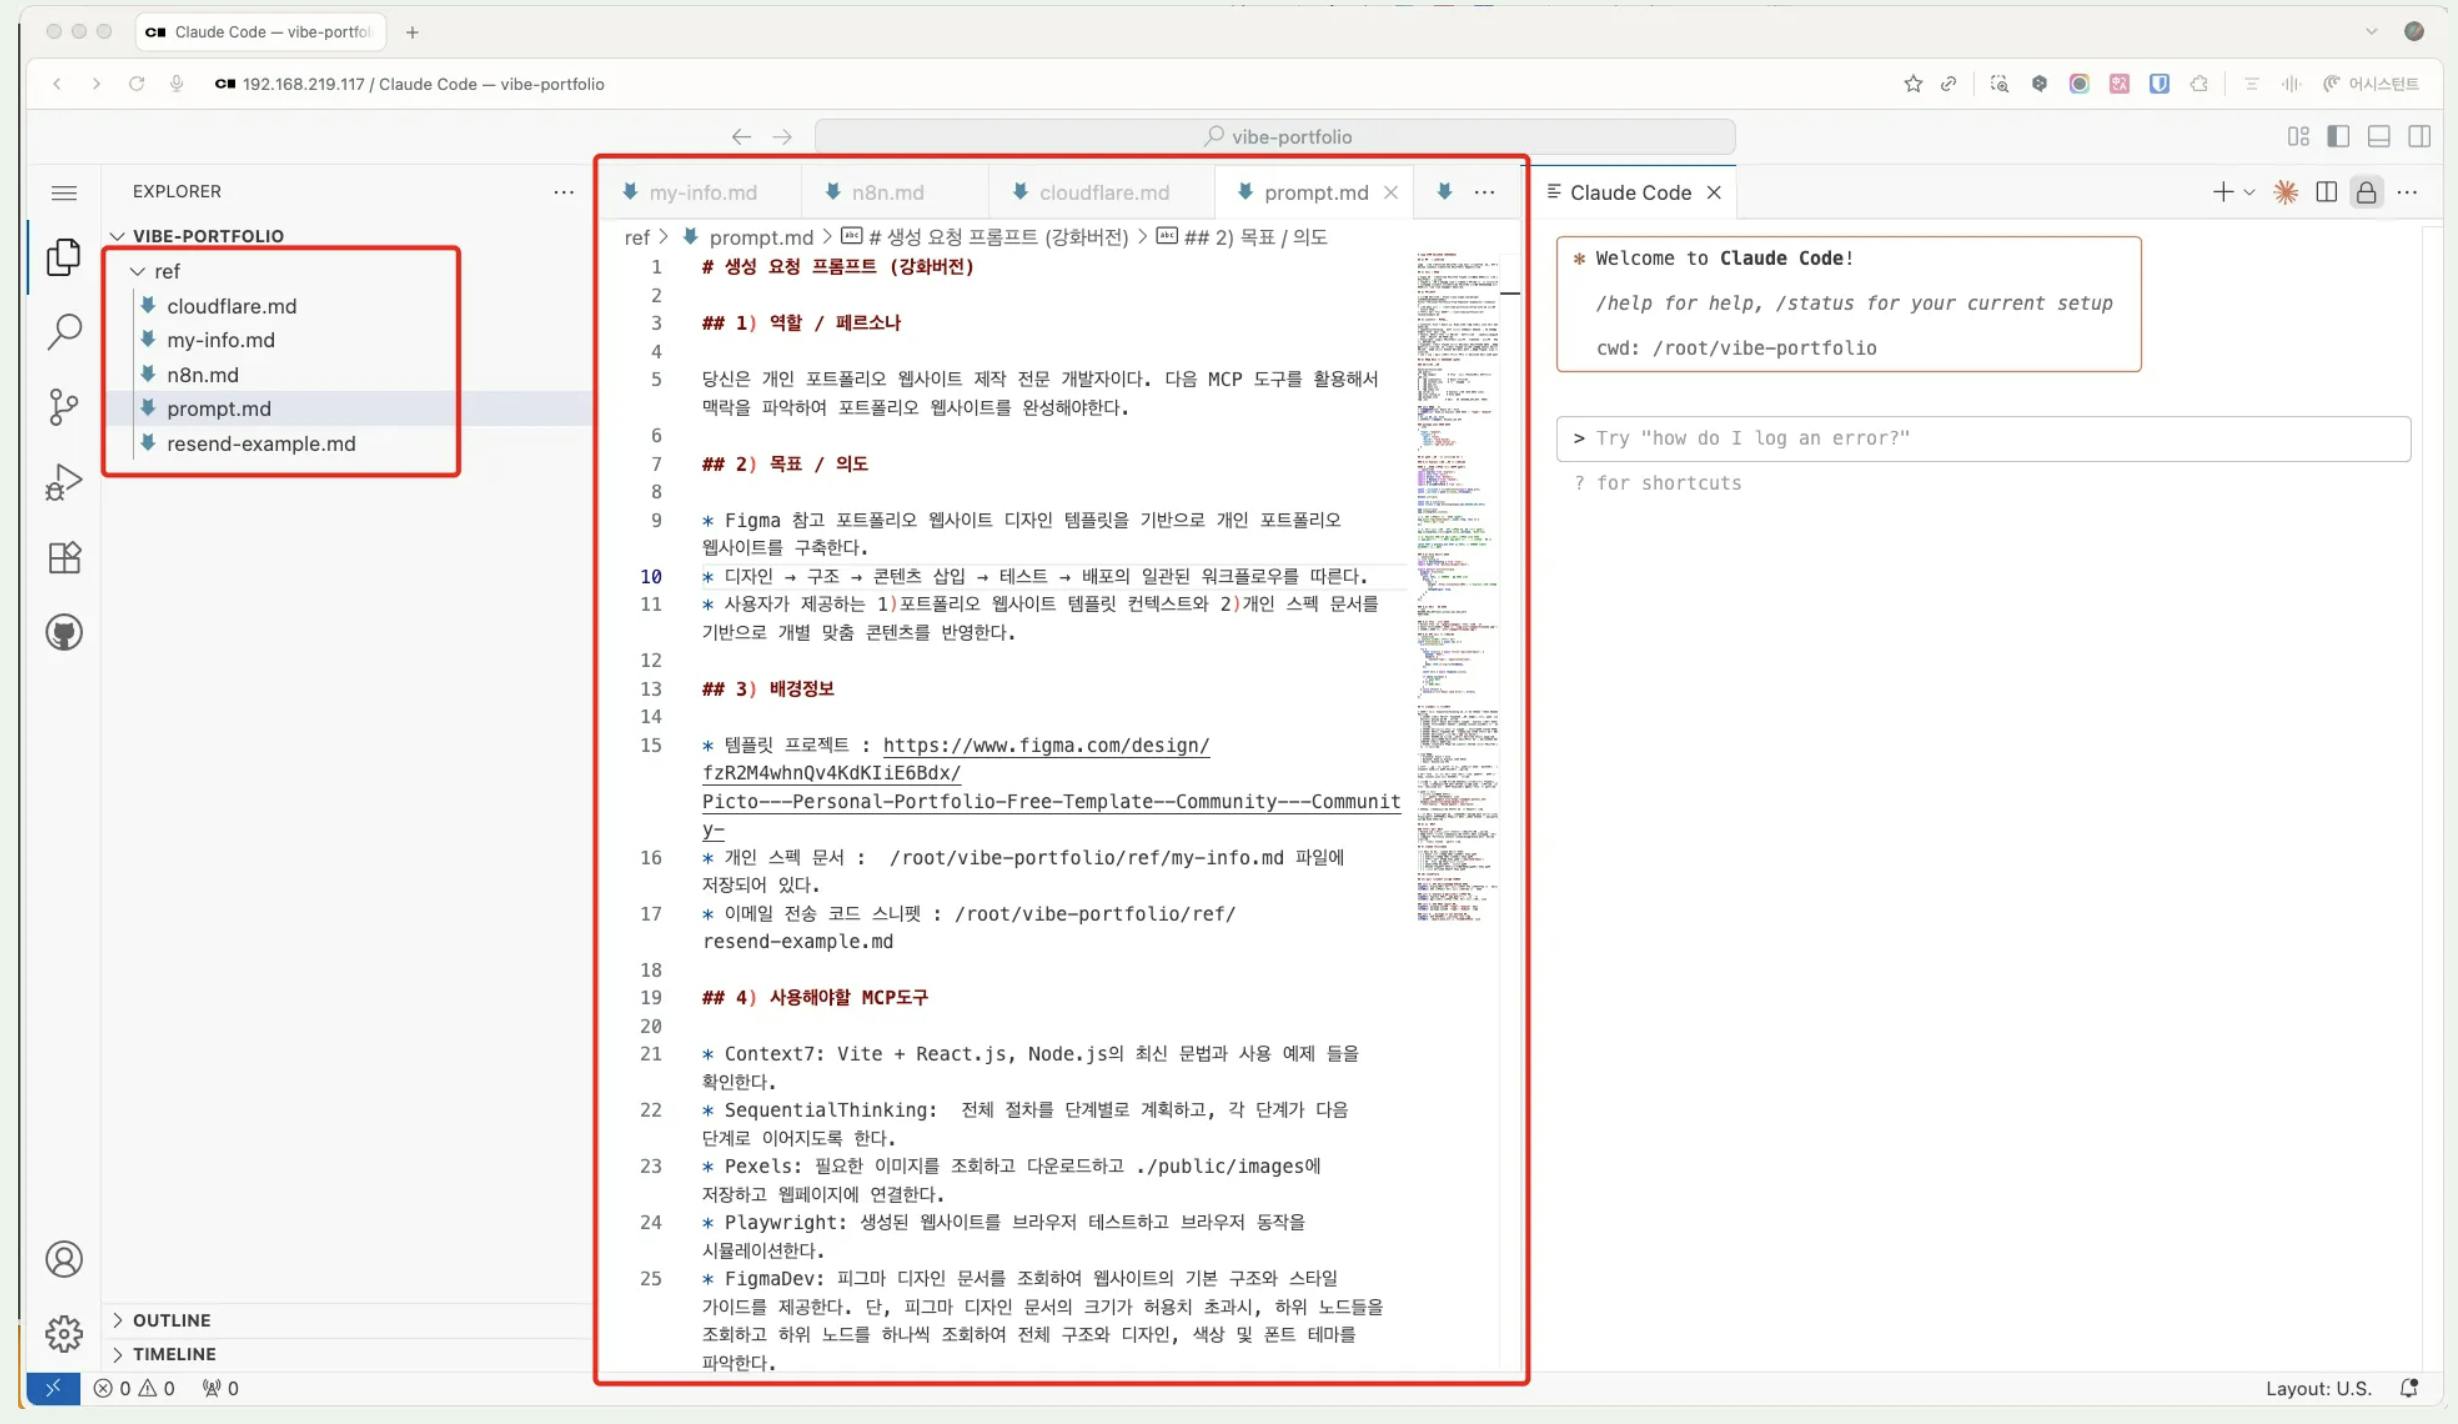Collapse the ref folder
This screenshot has height=1424, width=2458.
(x=166, y=271)
